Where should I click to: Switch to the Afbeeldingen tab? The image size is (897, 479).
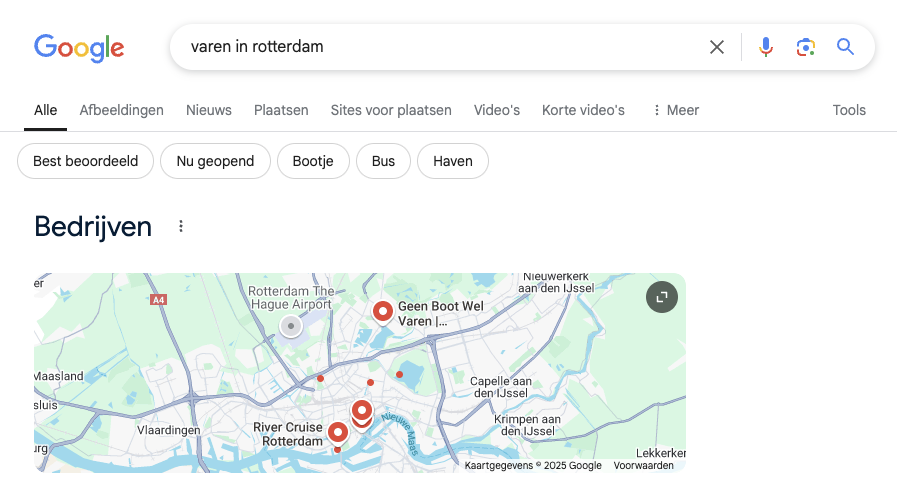[x=121, y=110]
